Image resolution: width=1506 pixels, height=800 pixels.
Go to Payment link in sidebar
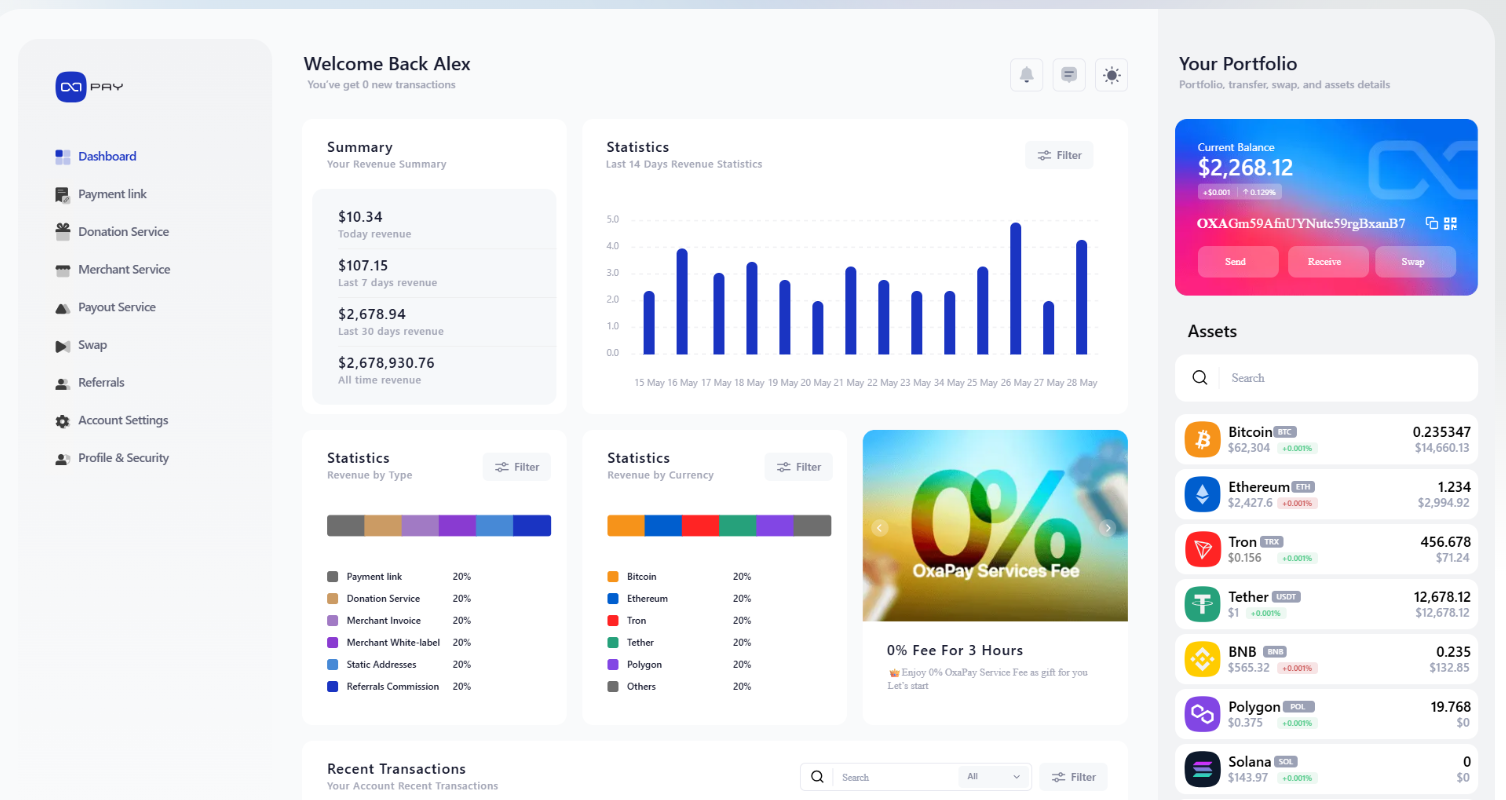[x=112, y=194]
